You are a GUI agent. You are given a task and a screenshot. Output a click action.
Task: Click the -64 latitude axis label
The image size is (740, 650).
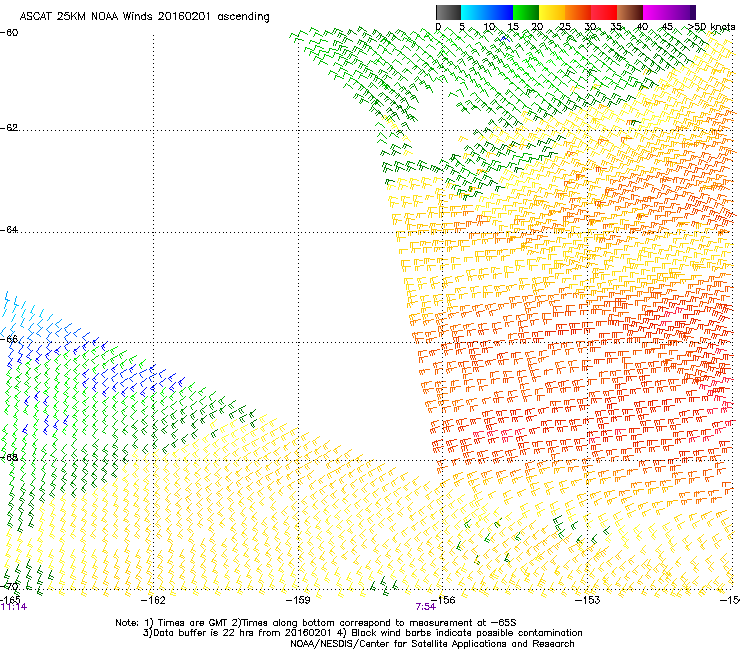(9, 230)
